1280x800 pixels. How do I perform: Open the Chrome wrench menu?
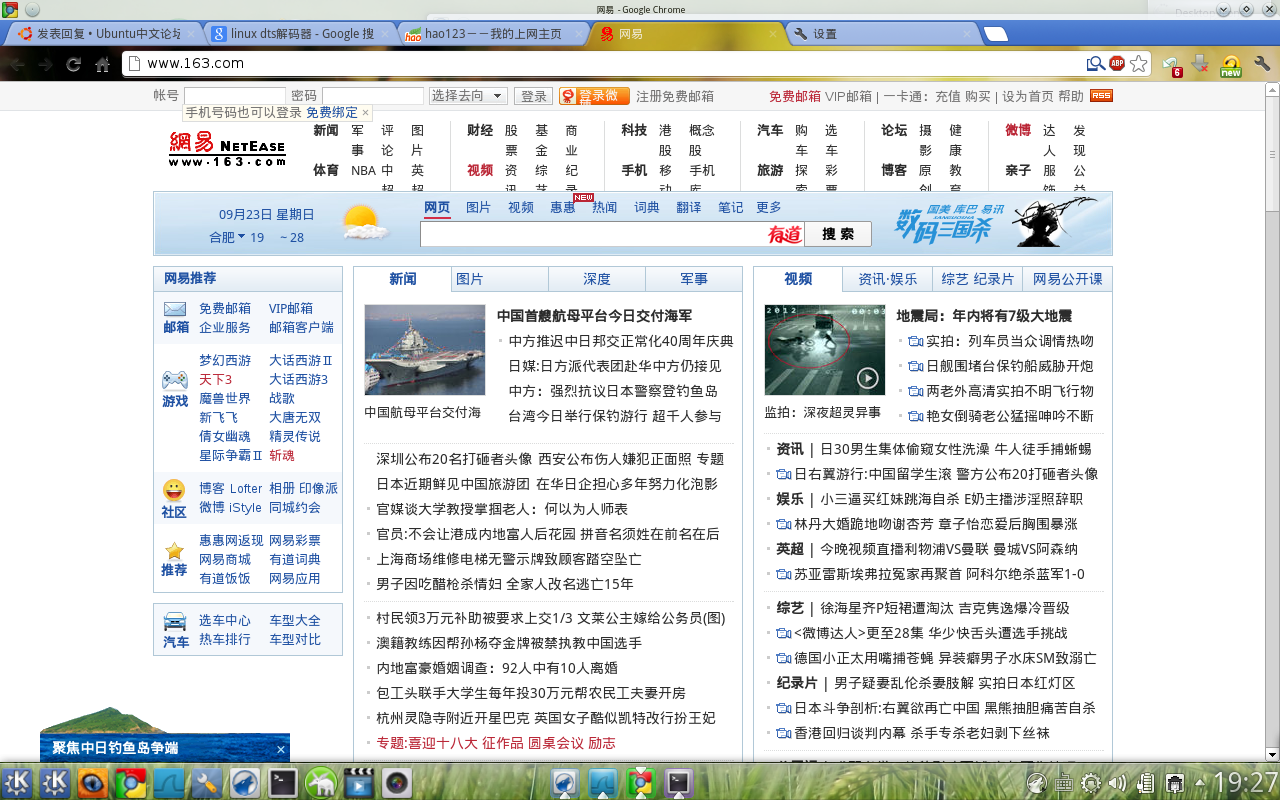[1261, 64]
